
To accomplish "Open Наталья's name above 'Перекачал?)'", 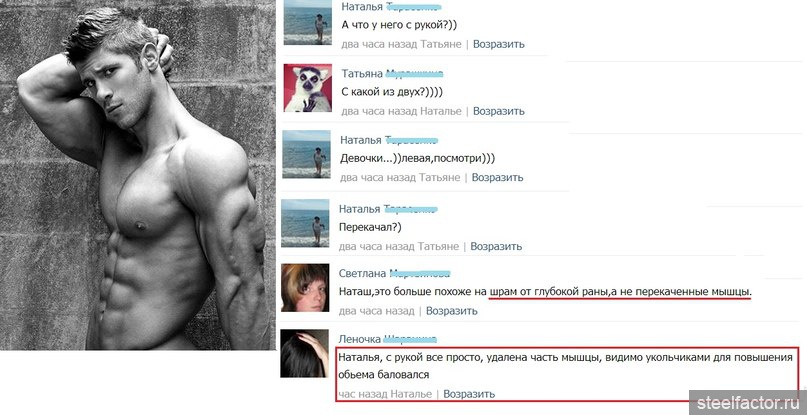I will tap(388, 209).
